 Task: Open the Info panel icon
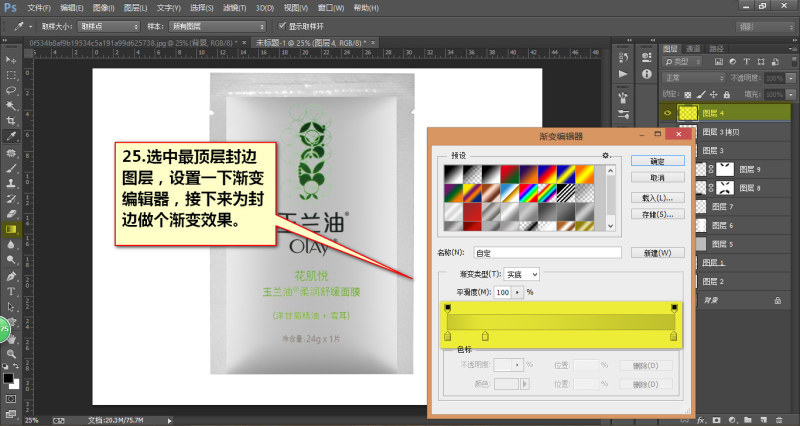(646, 74)
